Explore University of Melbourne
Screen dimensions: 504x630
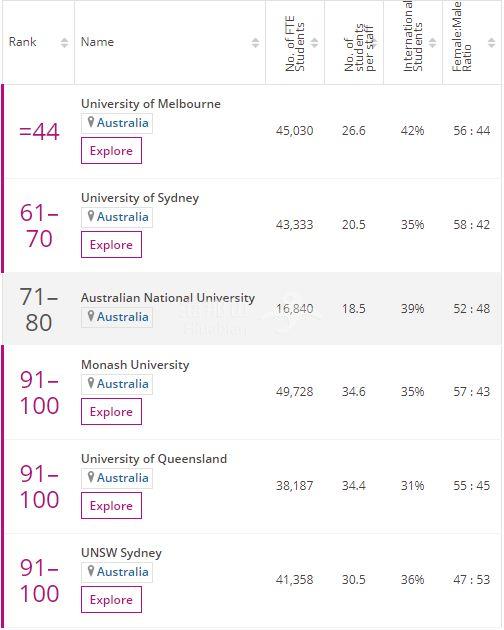111,151
